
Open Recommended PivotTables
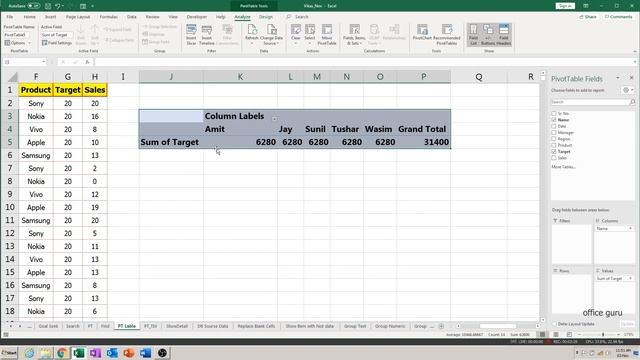[447, 34]
